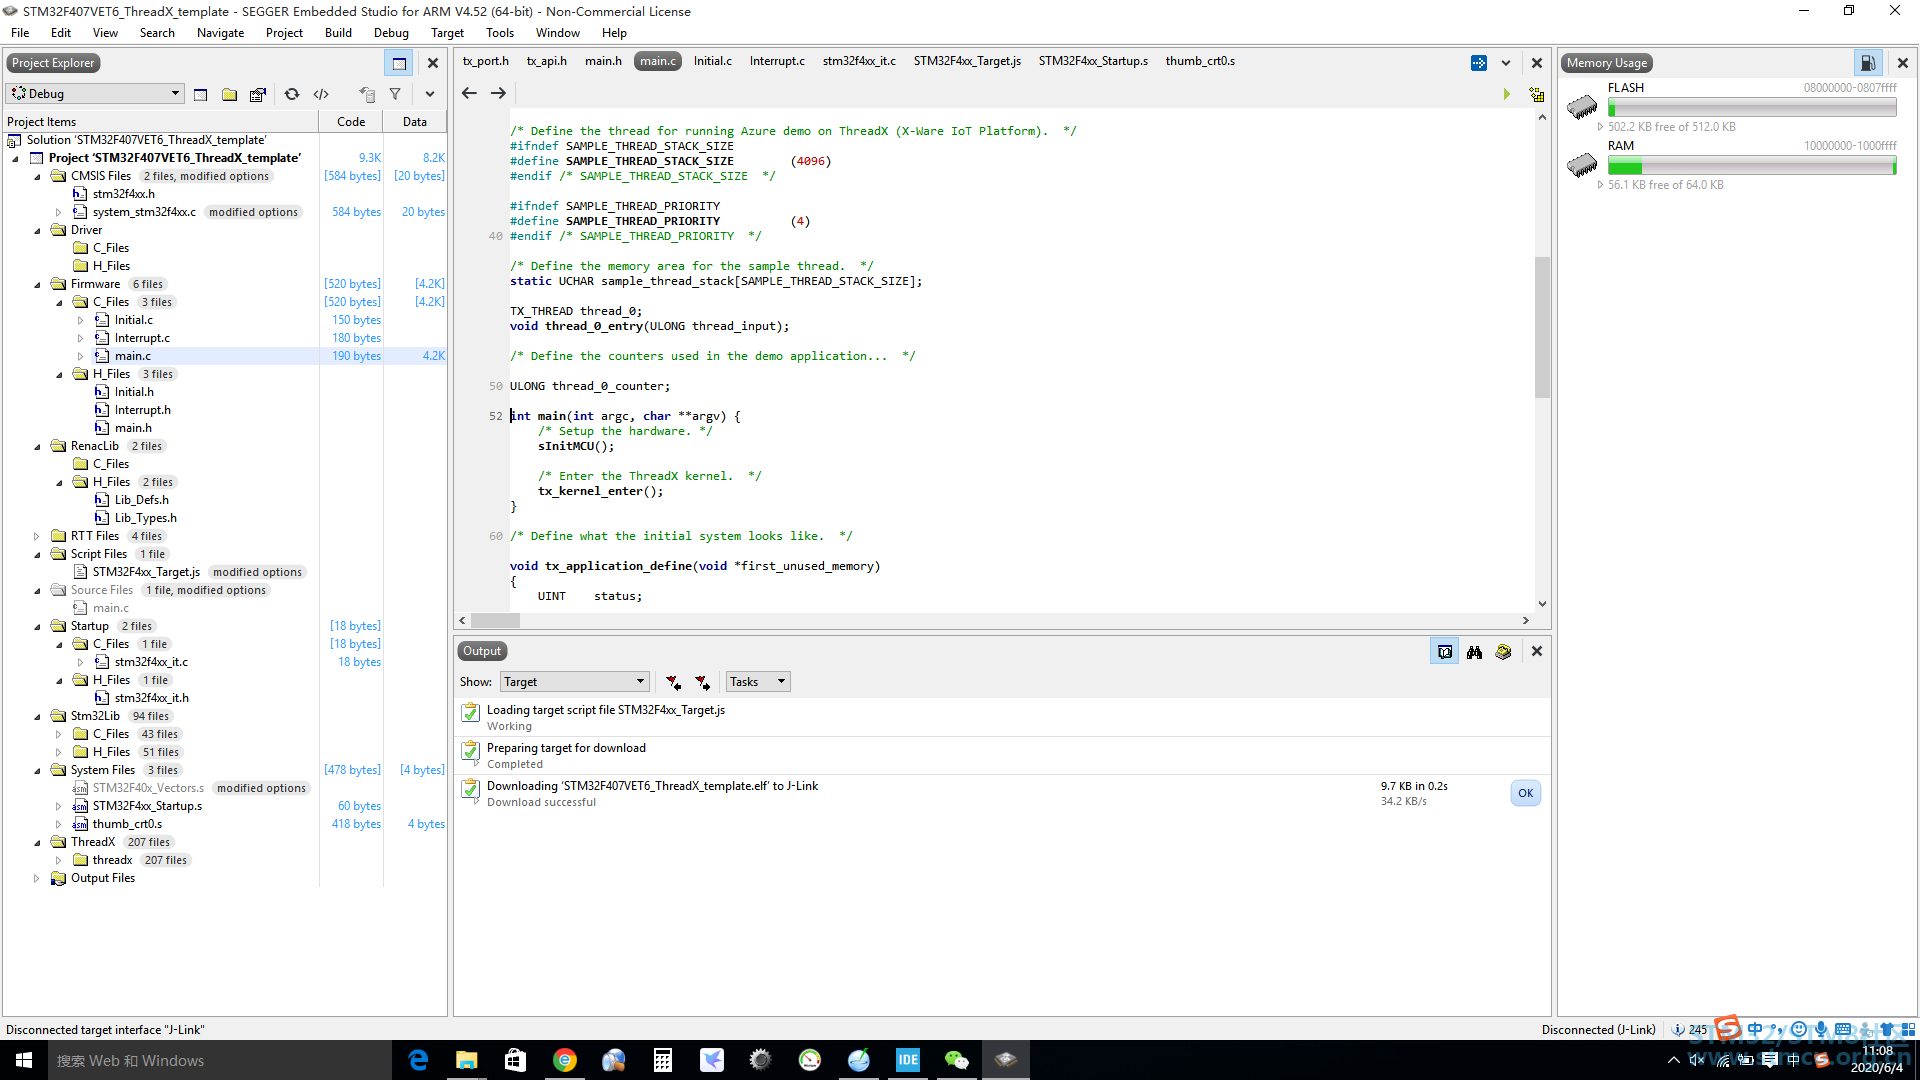Click the Project Items column header
This screenshot has width=1920, height=1080.
(x=161, y=122)
